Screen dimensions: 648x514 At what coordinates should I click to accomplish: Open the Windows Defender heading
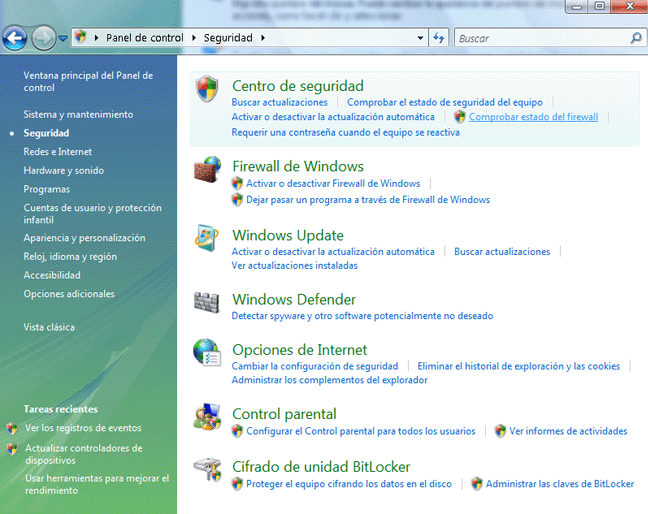[x=294, y=300]
